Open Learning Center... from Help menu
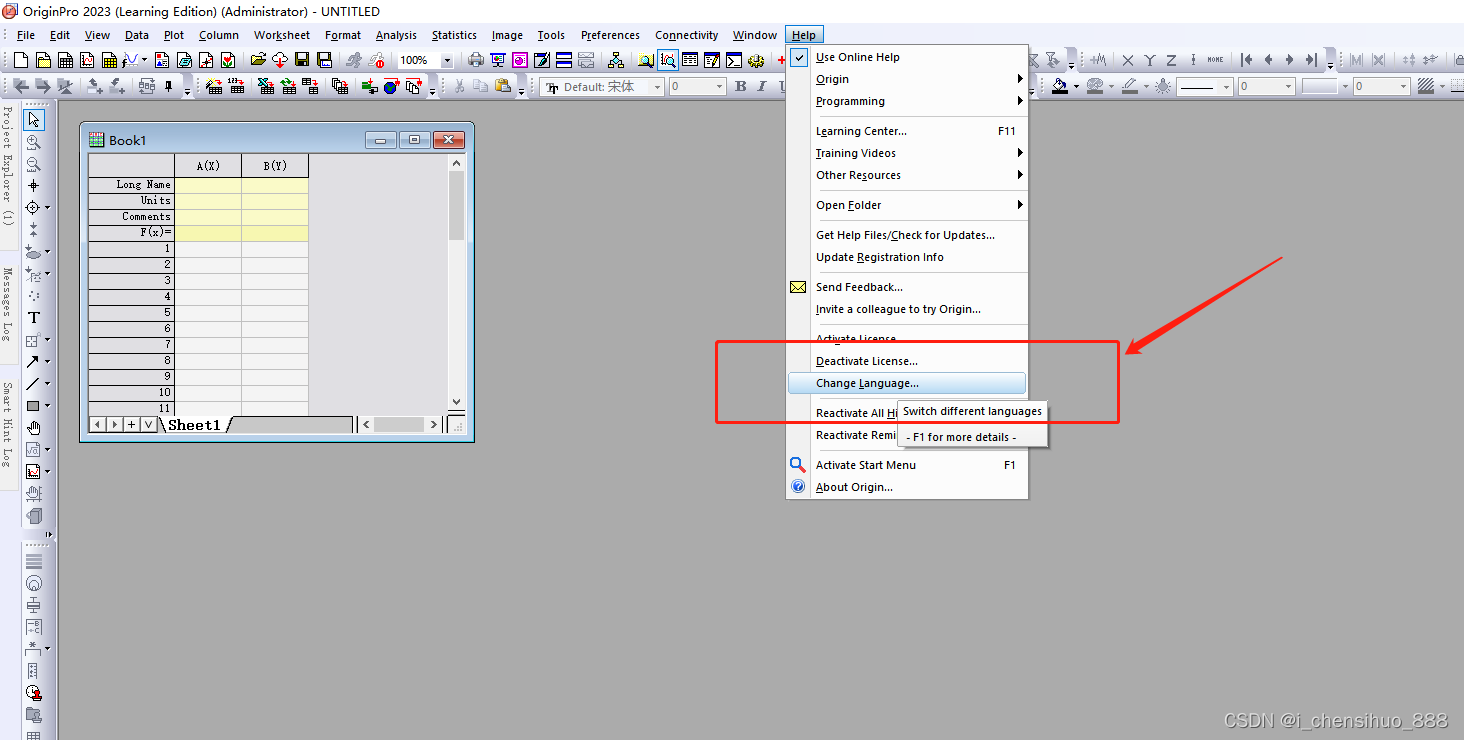The width and height of the screenshot is (1464, 740). click(907, 131)
